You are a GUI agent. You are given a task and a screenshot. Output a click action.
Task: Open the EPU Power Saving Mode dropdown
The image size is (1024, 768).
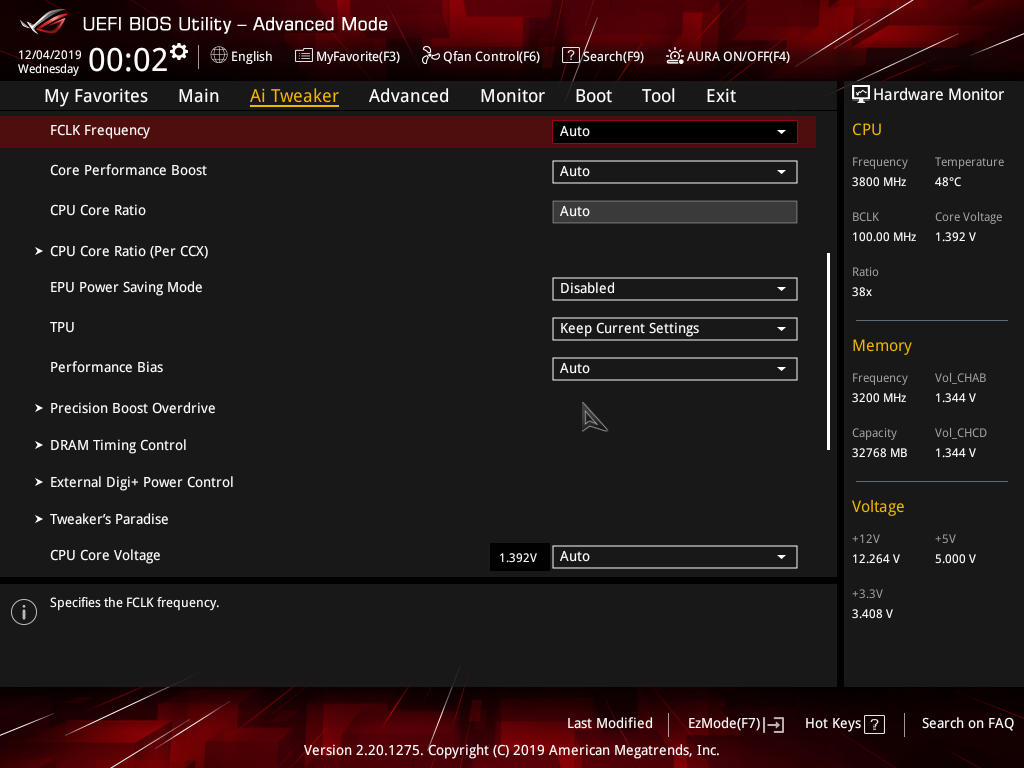coord(675,289)
